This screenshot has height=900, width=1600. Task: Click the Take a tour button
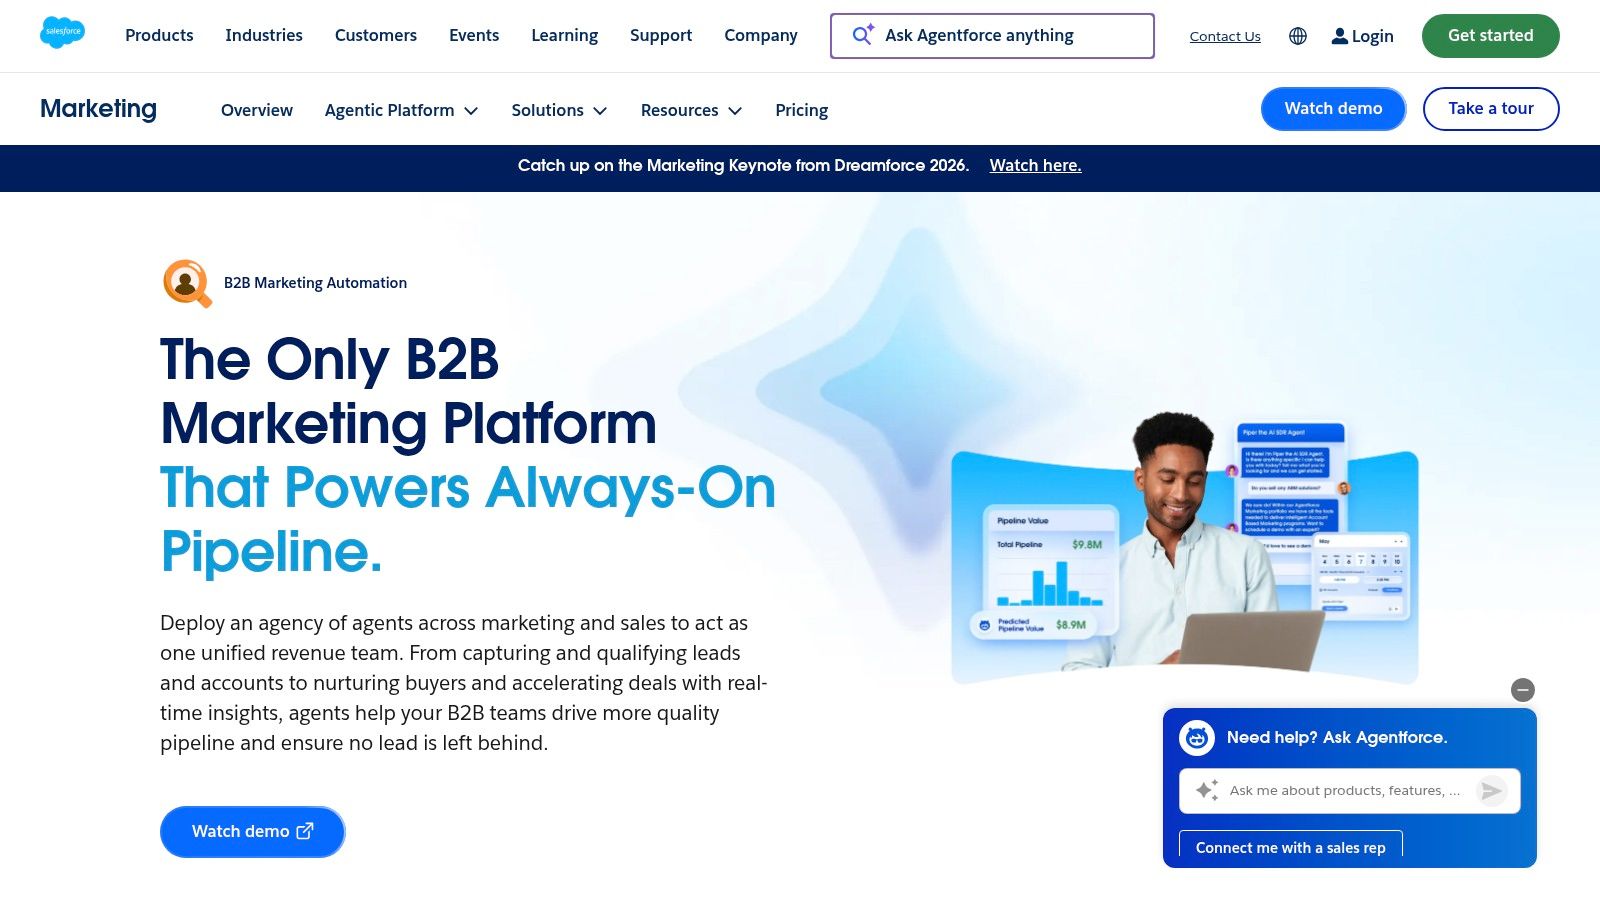pos(1490,109)
